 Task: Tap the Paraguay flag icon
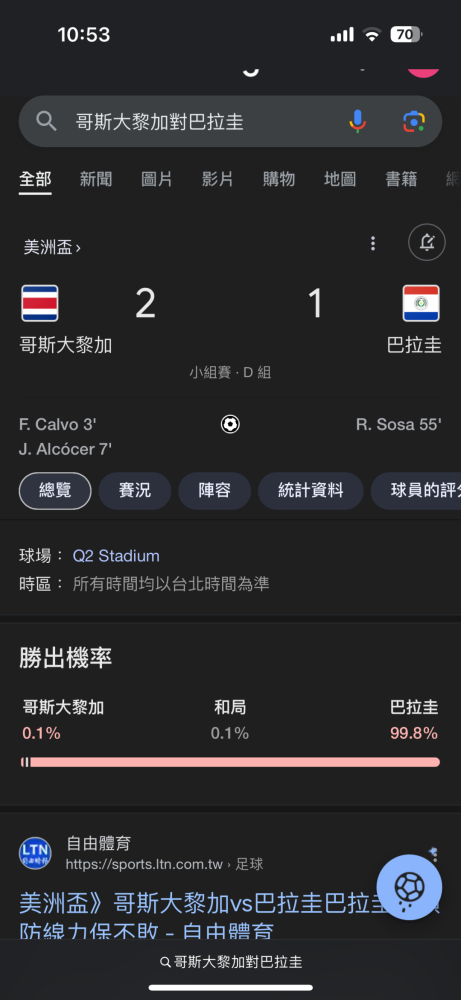(x=421, y=303)
